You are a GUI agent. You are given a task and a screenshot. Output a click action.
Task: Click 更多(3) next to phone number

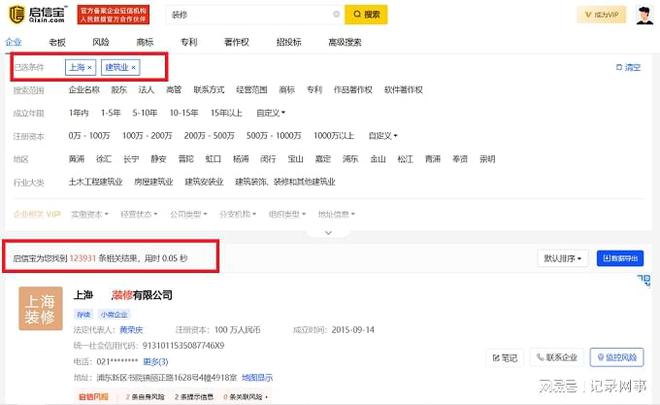tap(155, 362)
